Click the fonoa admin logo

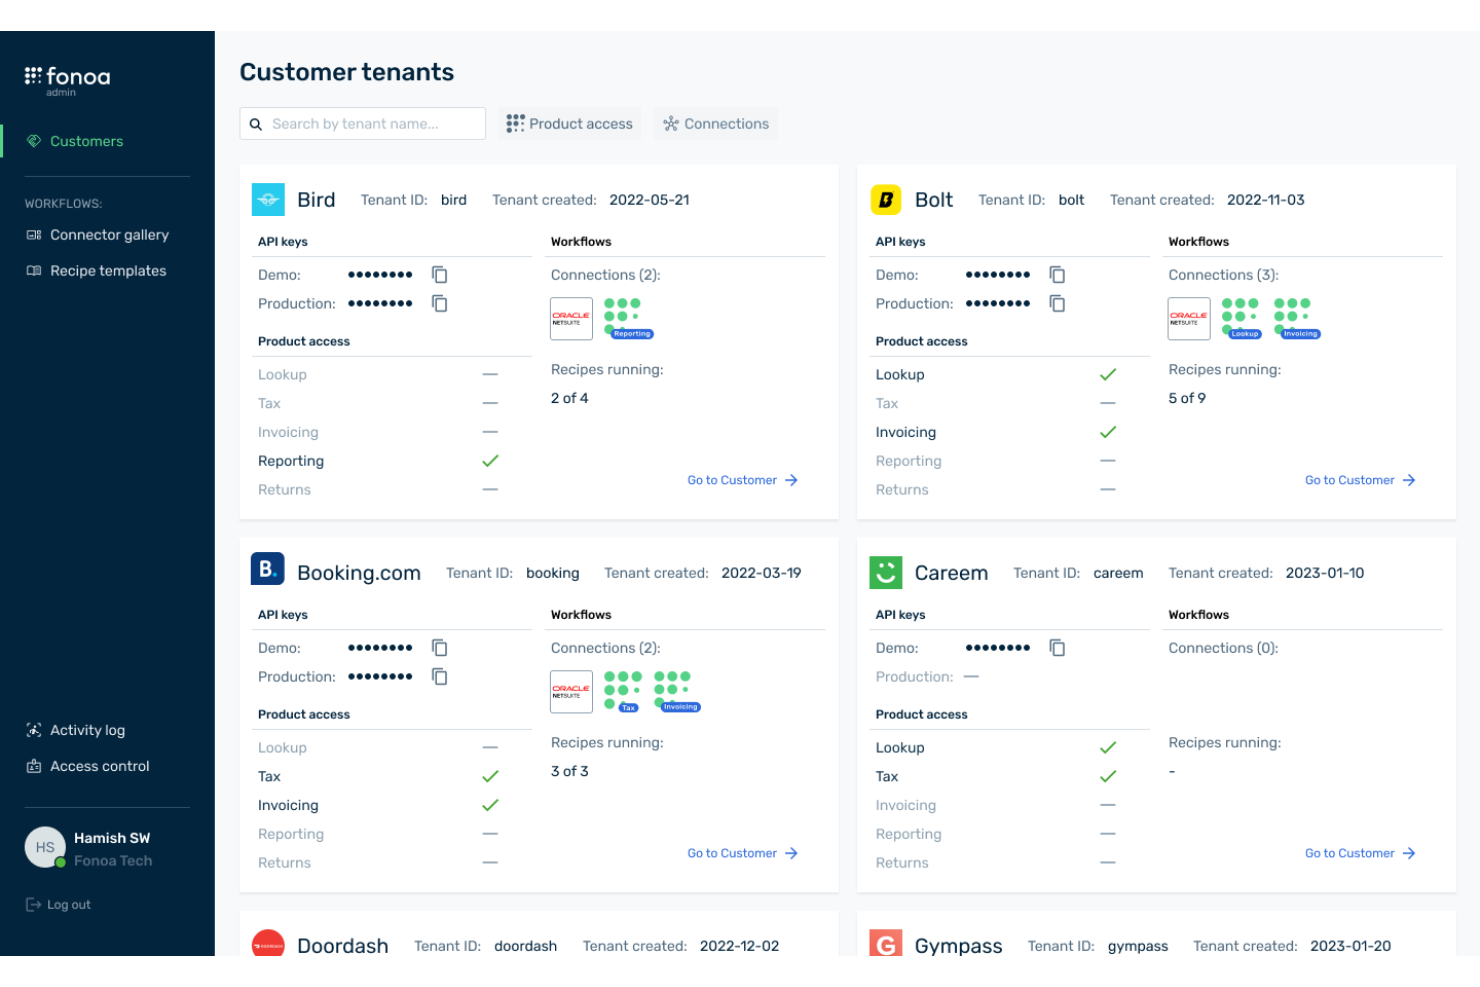[67, 80]
